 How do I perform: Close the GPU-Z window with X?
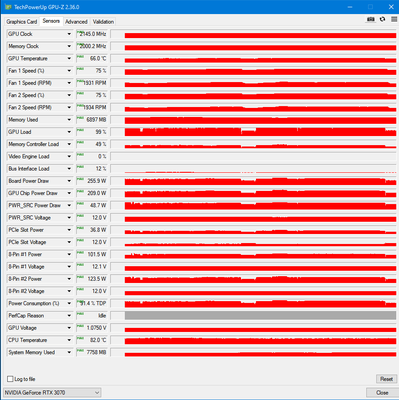(391, 7)
